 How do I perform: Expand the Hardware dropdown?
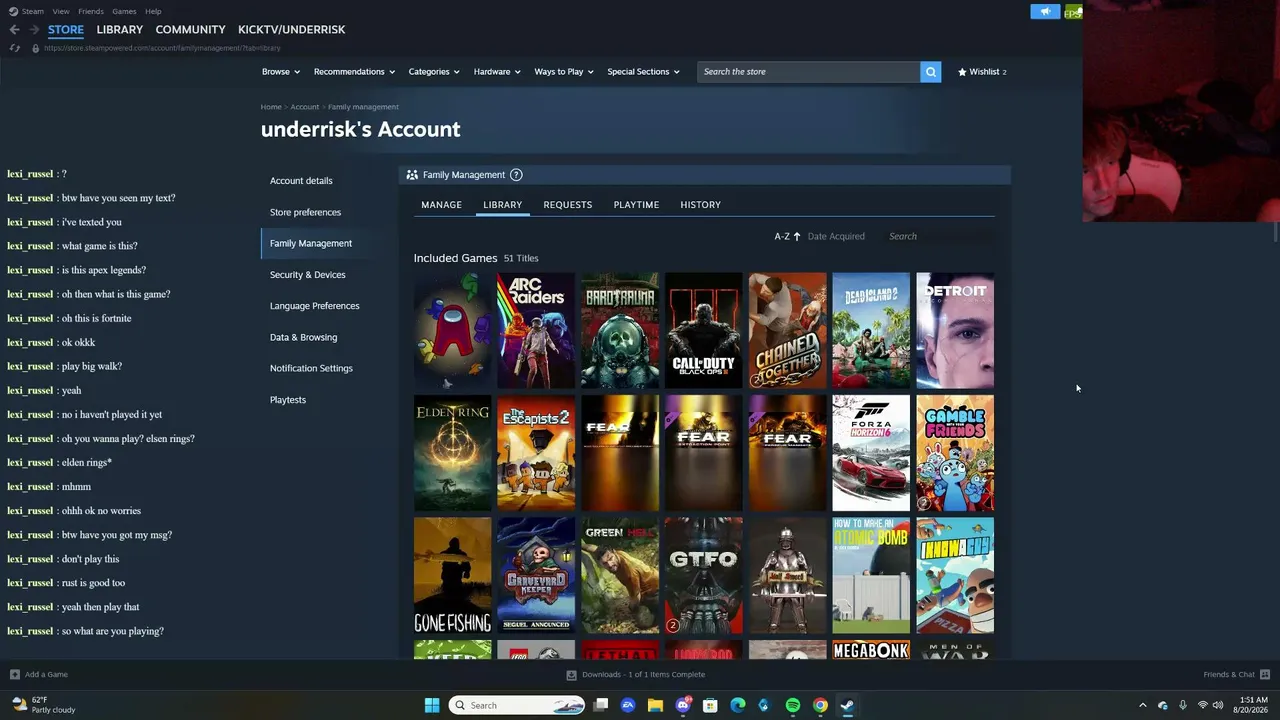pos(497,72)
